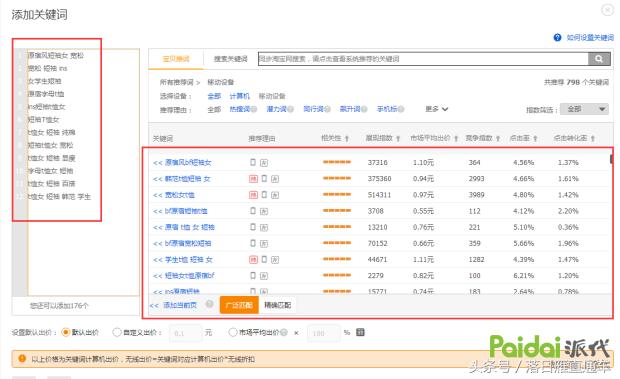The image size is (620, 379).
Task: Click the help bubble beside 市场平均出价
Action: pyautogui.click(x=284, y=333)
